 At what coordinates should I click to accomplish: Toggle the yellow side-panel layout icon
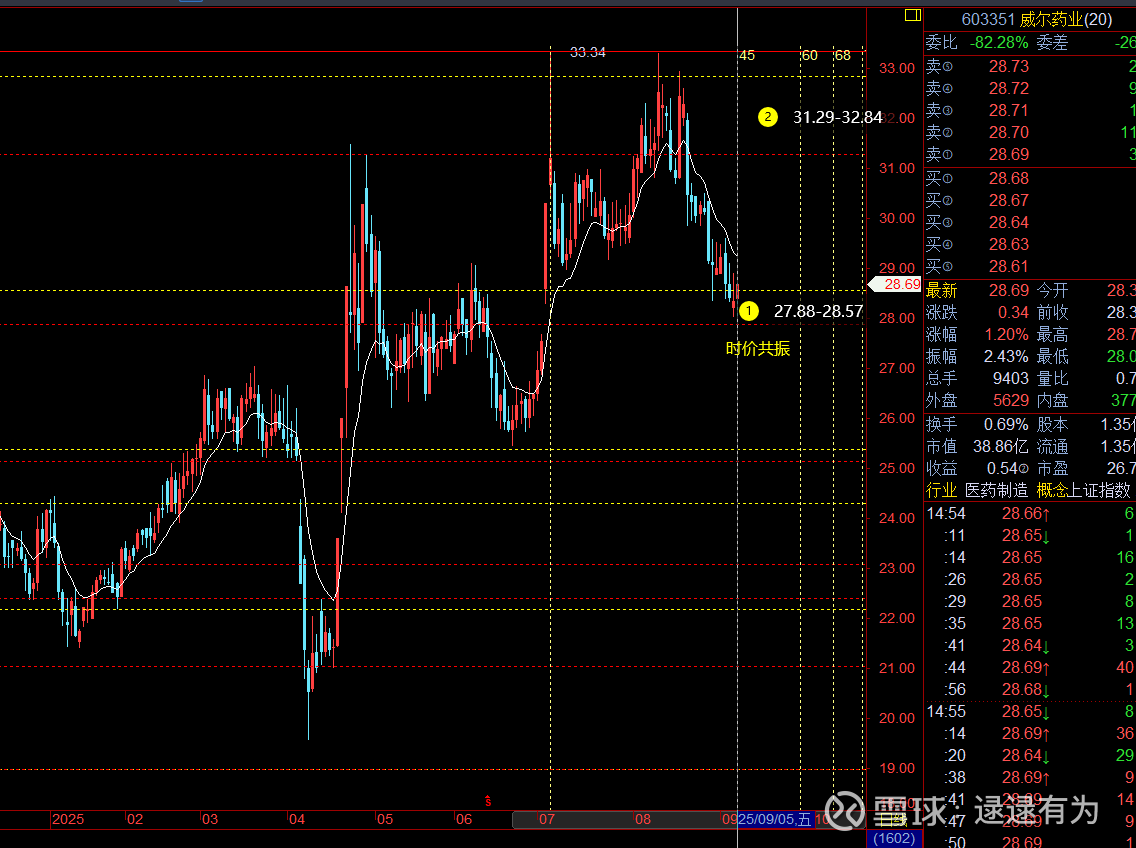(913, 15)
